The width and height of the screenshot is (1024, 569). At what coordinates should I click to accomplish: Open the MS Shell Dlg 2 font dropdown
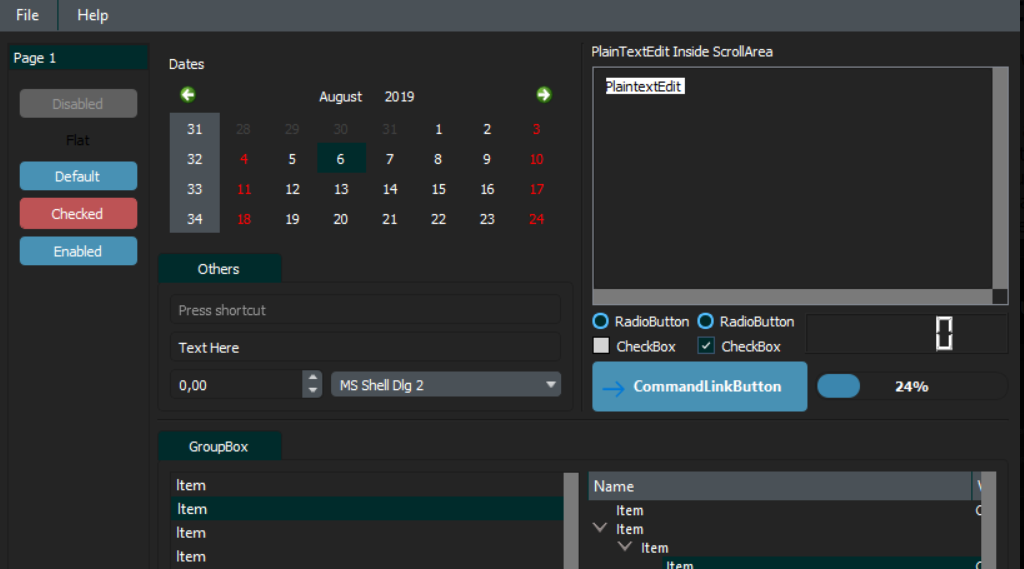[x=445, y=385]
